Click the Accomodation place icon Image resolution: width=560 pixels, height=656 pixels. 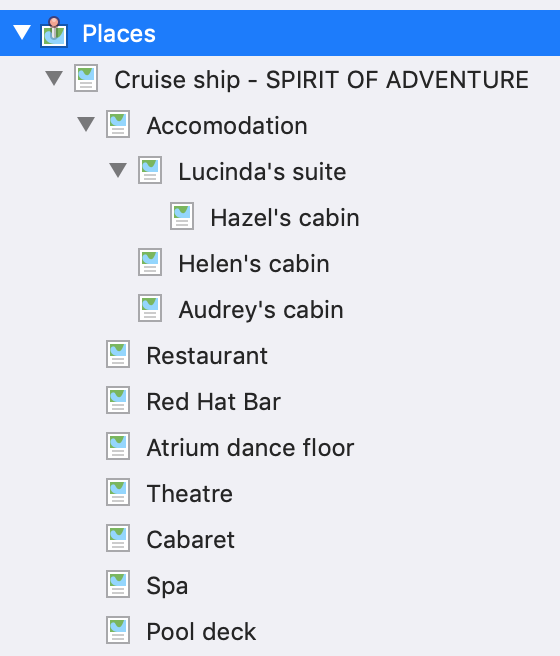coord(118,124)
